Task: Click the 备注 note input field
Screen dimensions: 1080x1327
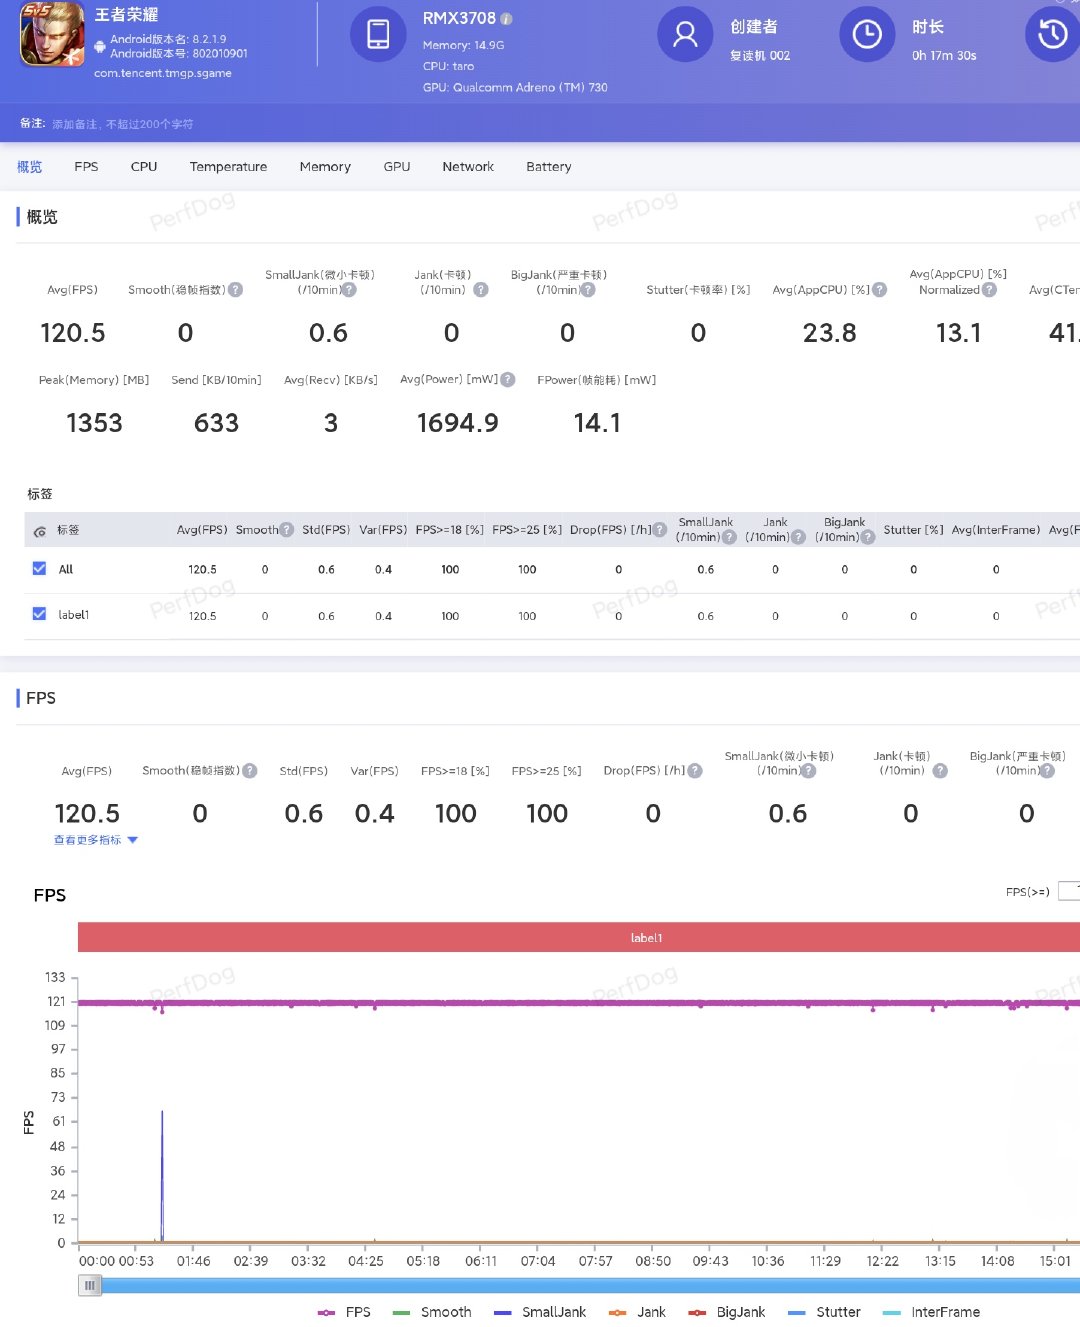Action: coord(122,124)
